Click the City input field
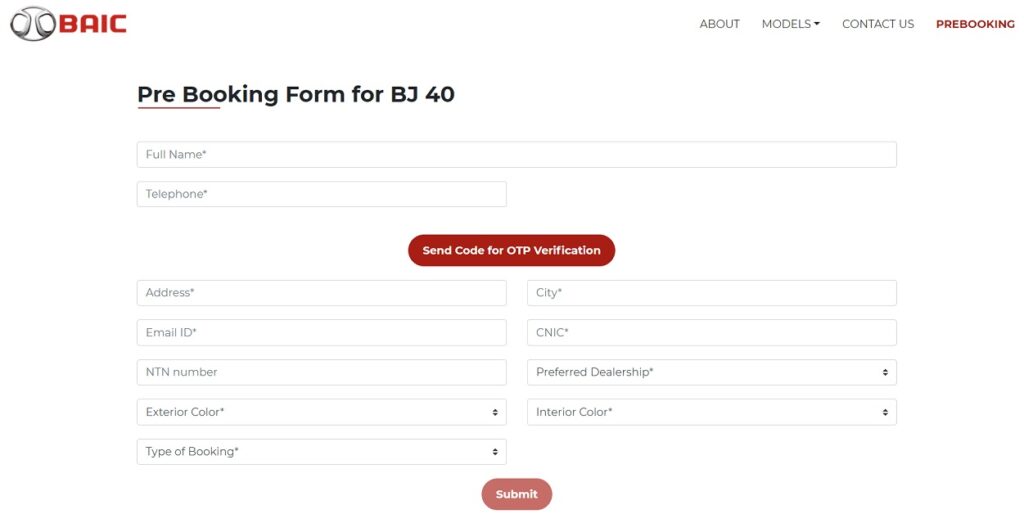Image resolution: width=1024 pixels, height=514 pixels. coord(712,293)
